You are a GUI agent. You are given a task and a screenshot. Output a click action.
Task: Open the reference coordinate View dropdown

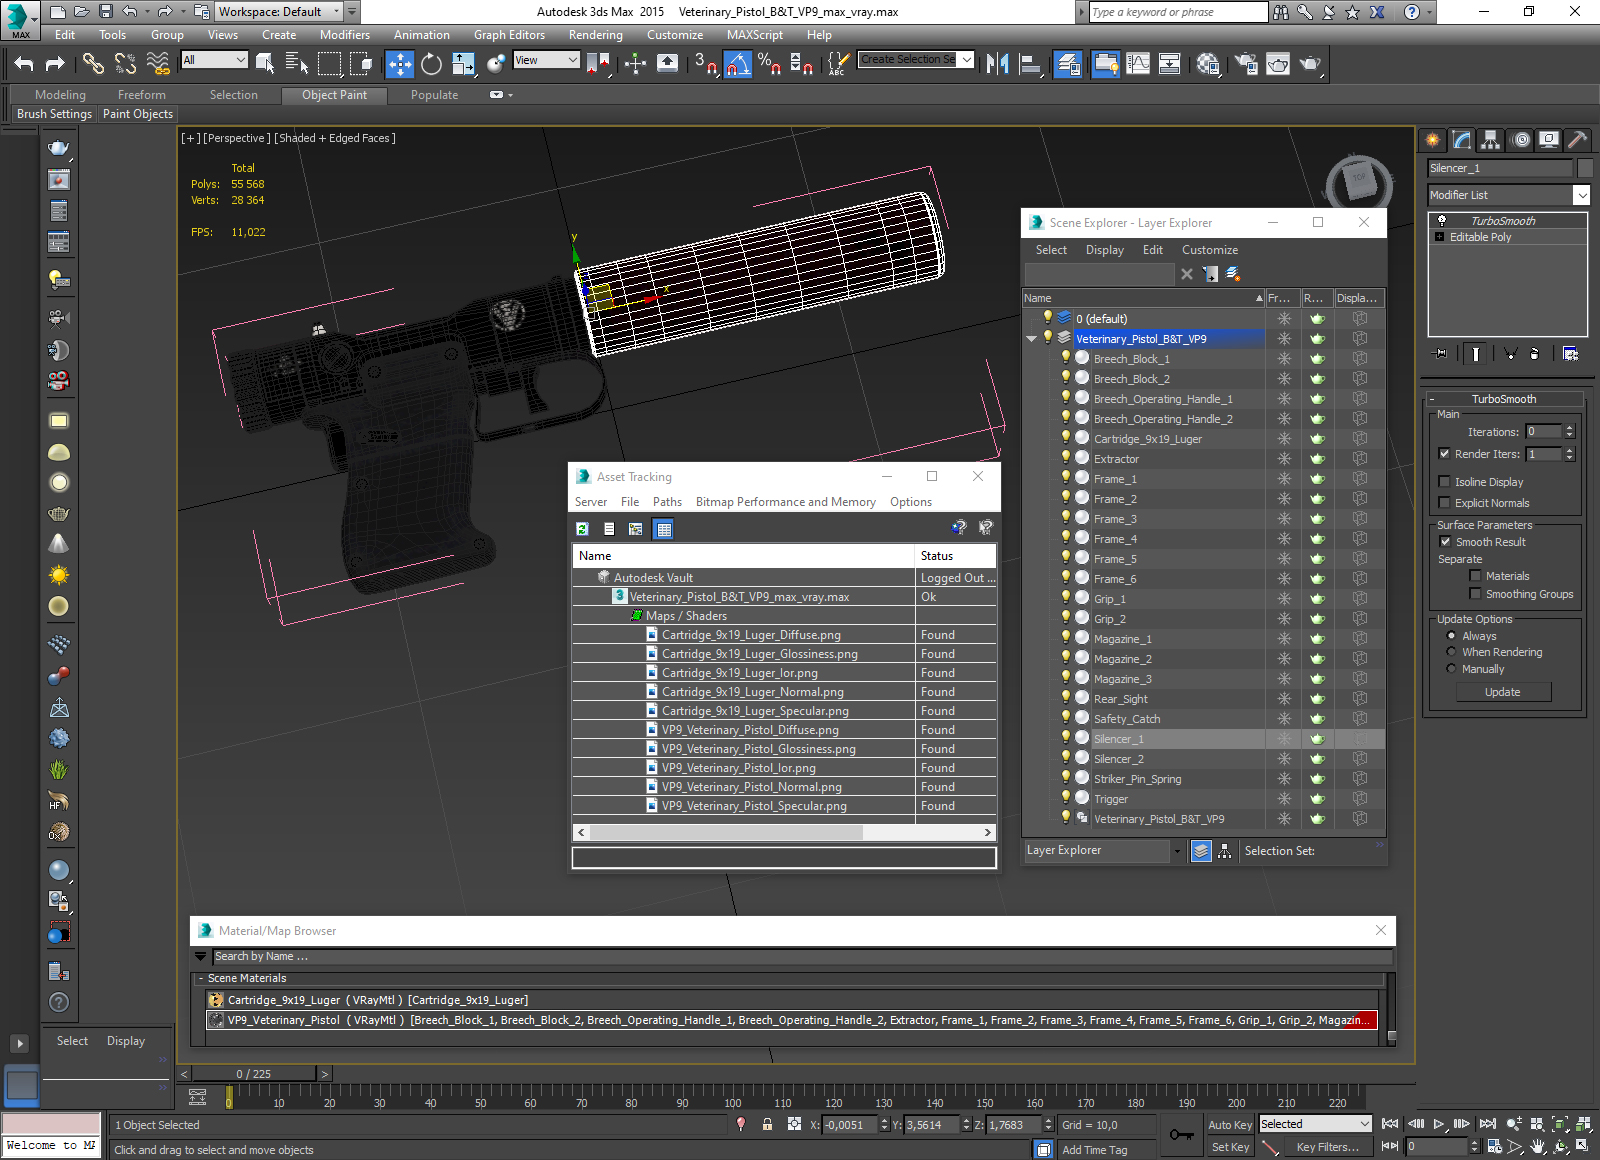coord(546,60)
